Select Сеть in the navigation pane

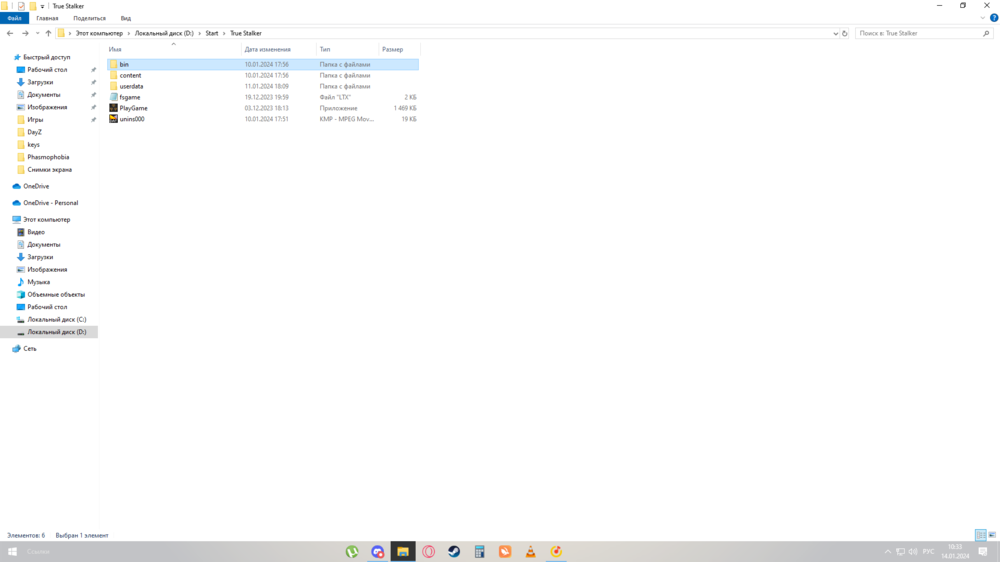29,349
